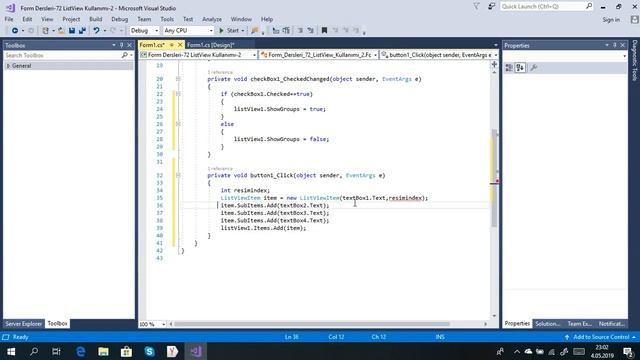Viewport: 640px width, 360px height.
Task: Open Skype from the taskbar
Action: coord(149,351)
